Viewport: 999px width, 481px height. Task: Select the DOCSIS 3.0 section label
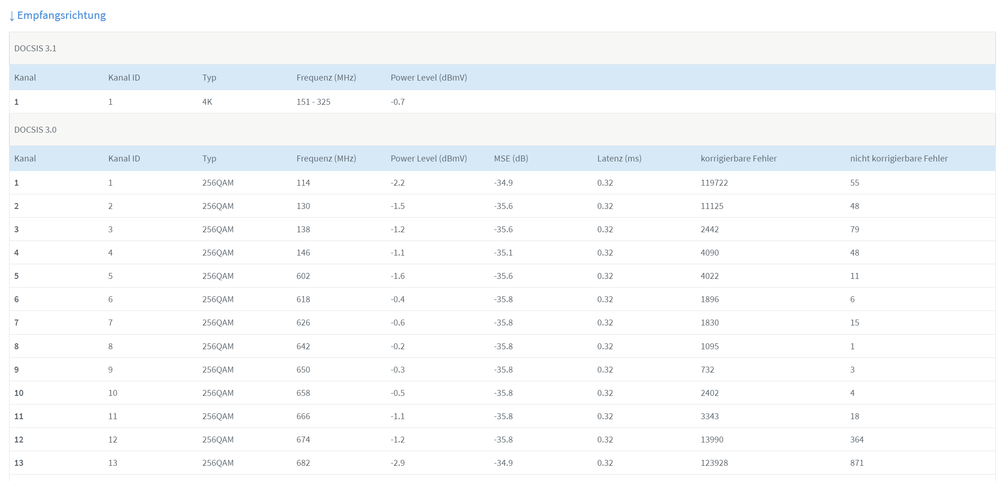pyautogui.click(x=35, y=130)
